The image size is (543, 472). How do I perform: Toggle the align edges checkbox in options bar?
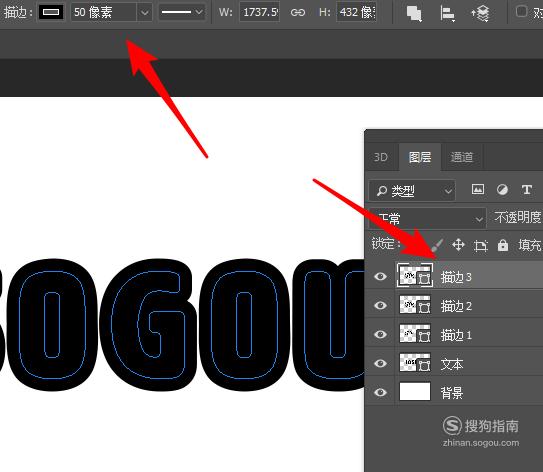click(521, 11)
